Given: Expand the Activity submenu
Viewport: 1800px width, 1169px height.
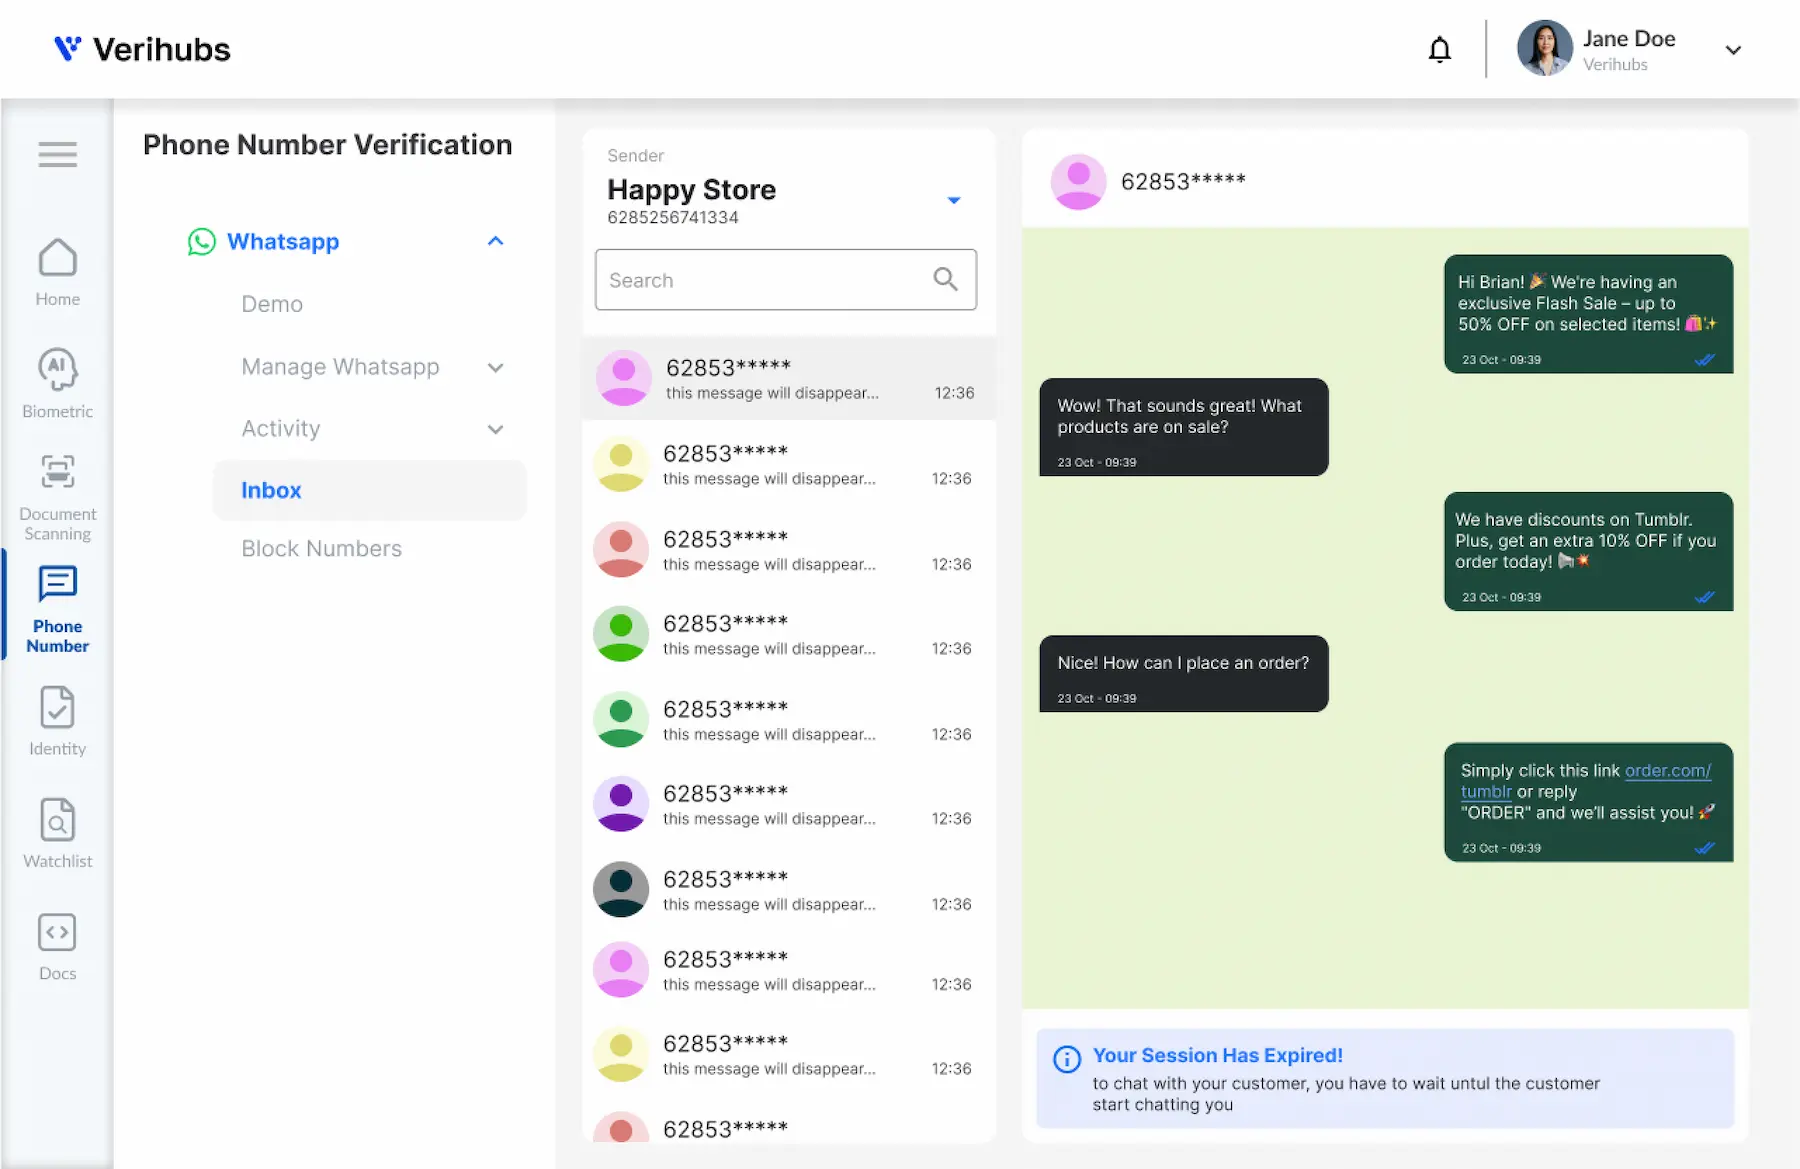Looking at the screenshot, I should pos(495,429).
